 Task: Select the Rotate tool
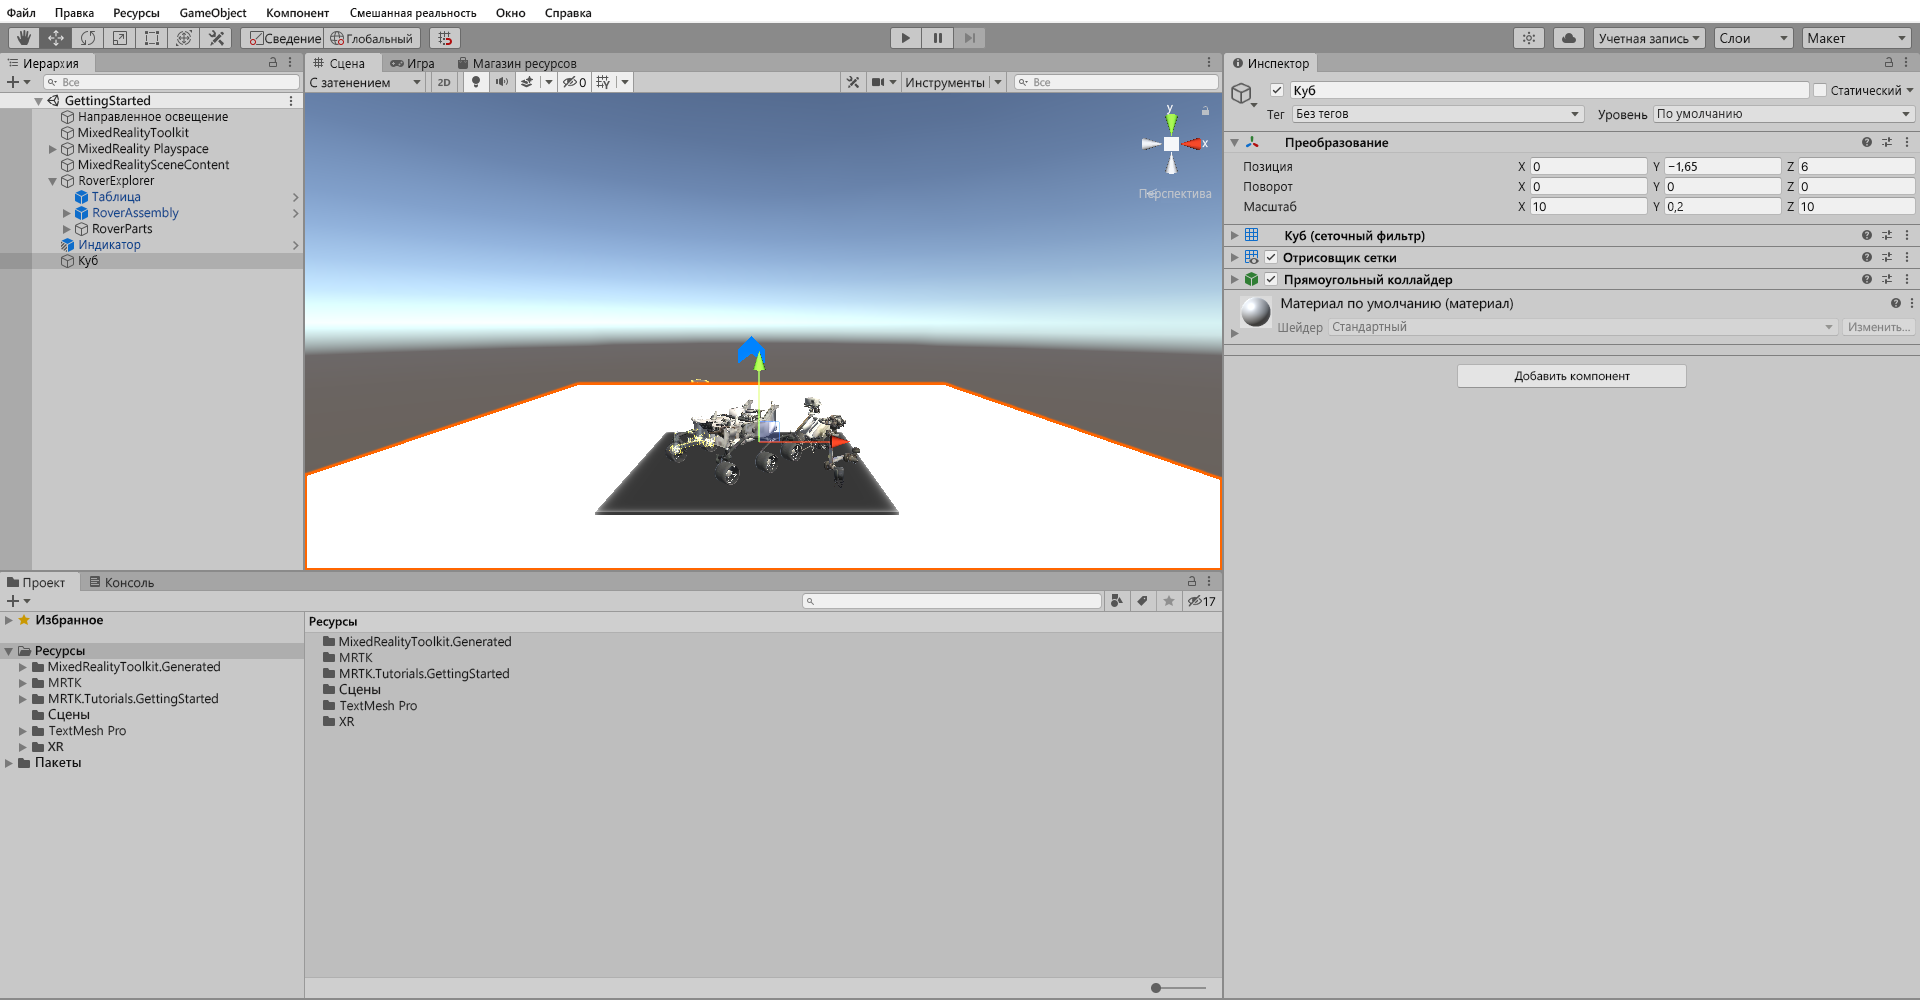click(x=88, y=38)
